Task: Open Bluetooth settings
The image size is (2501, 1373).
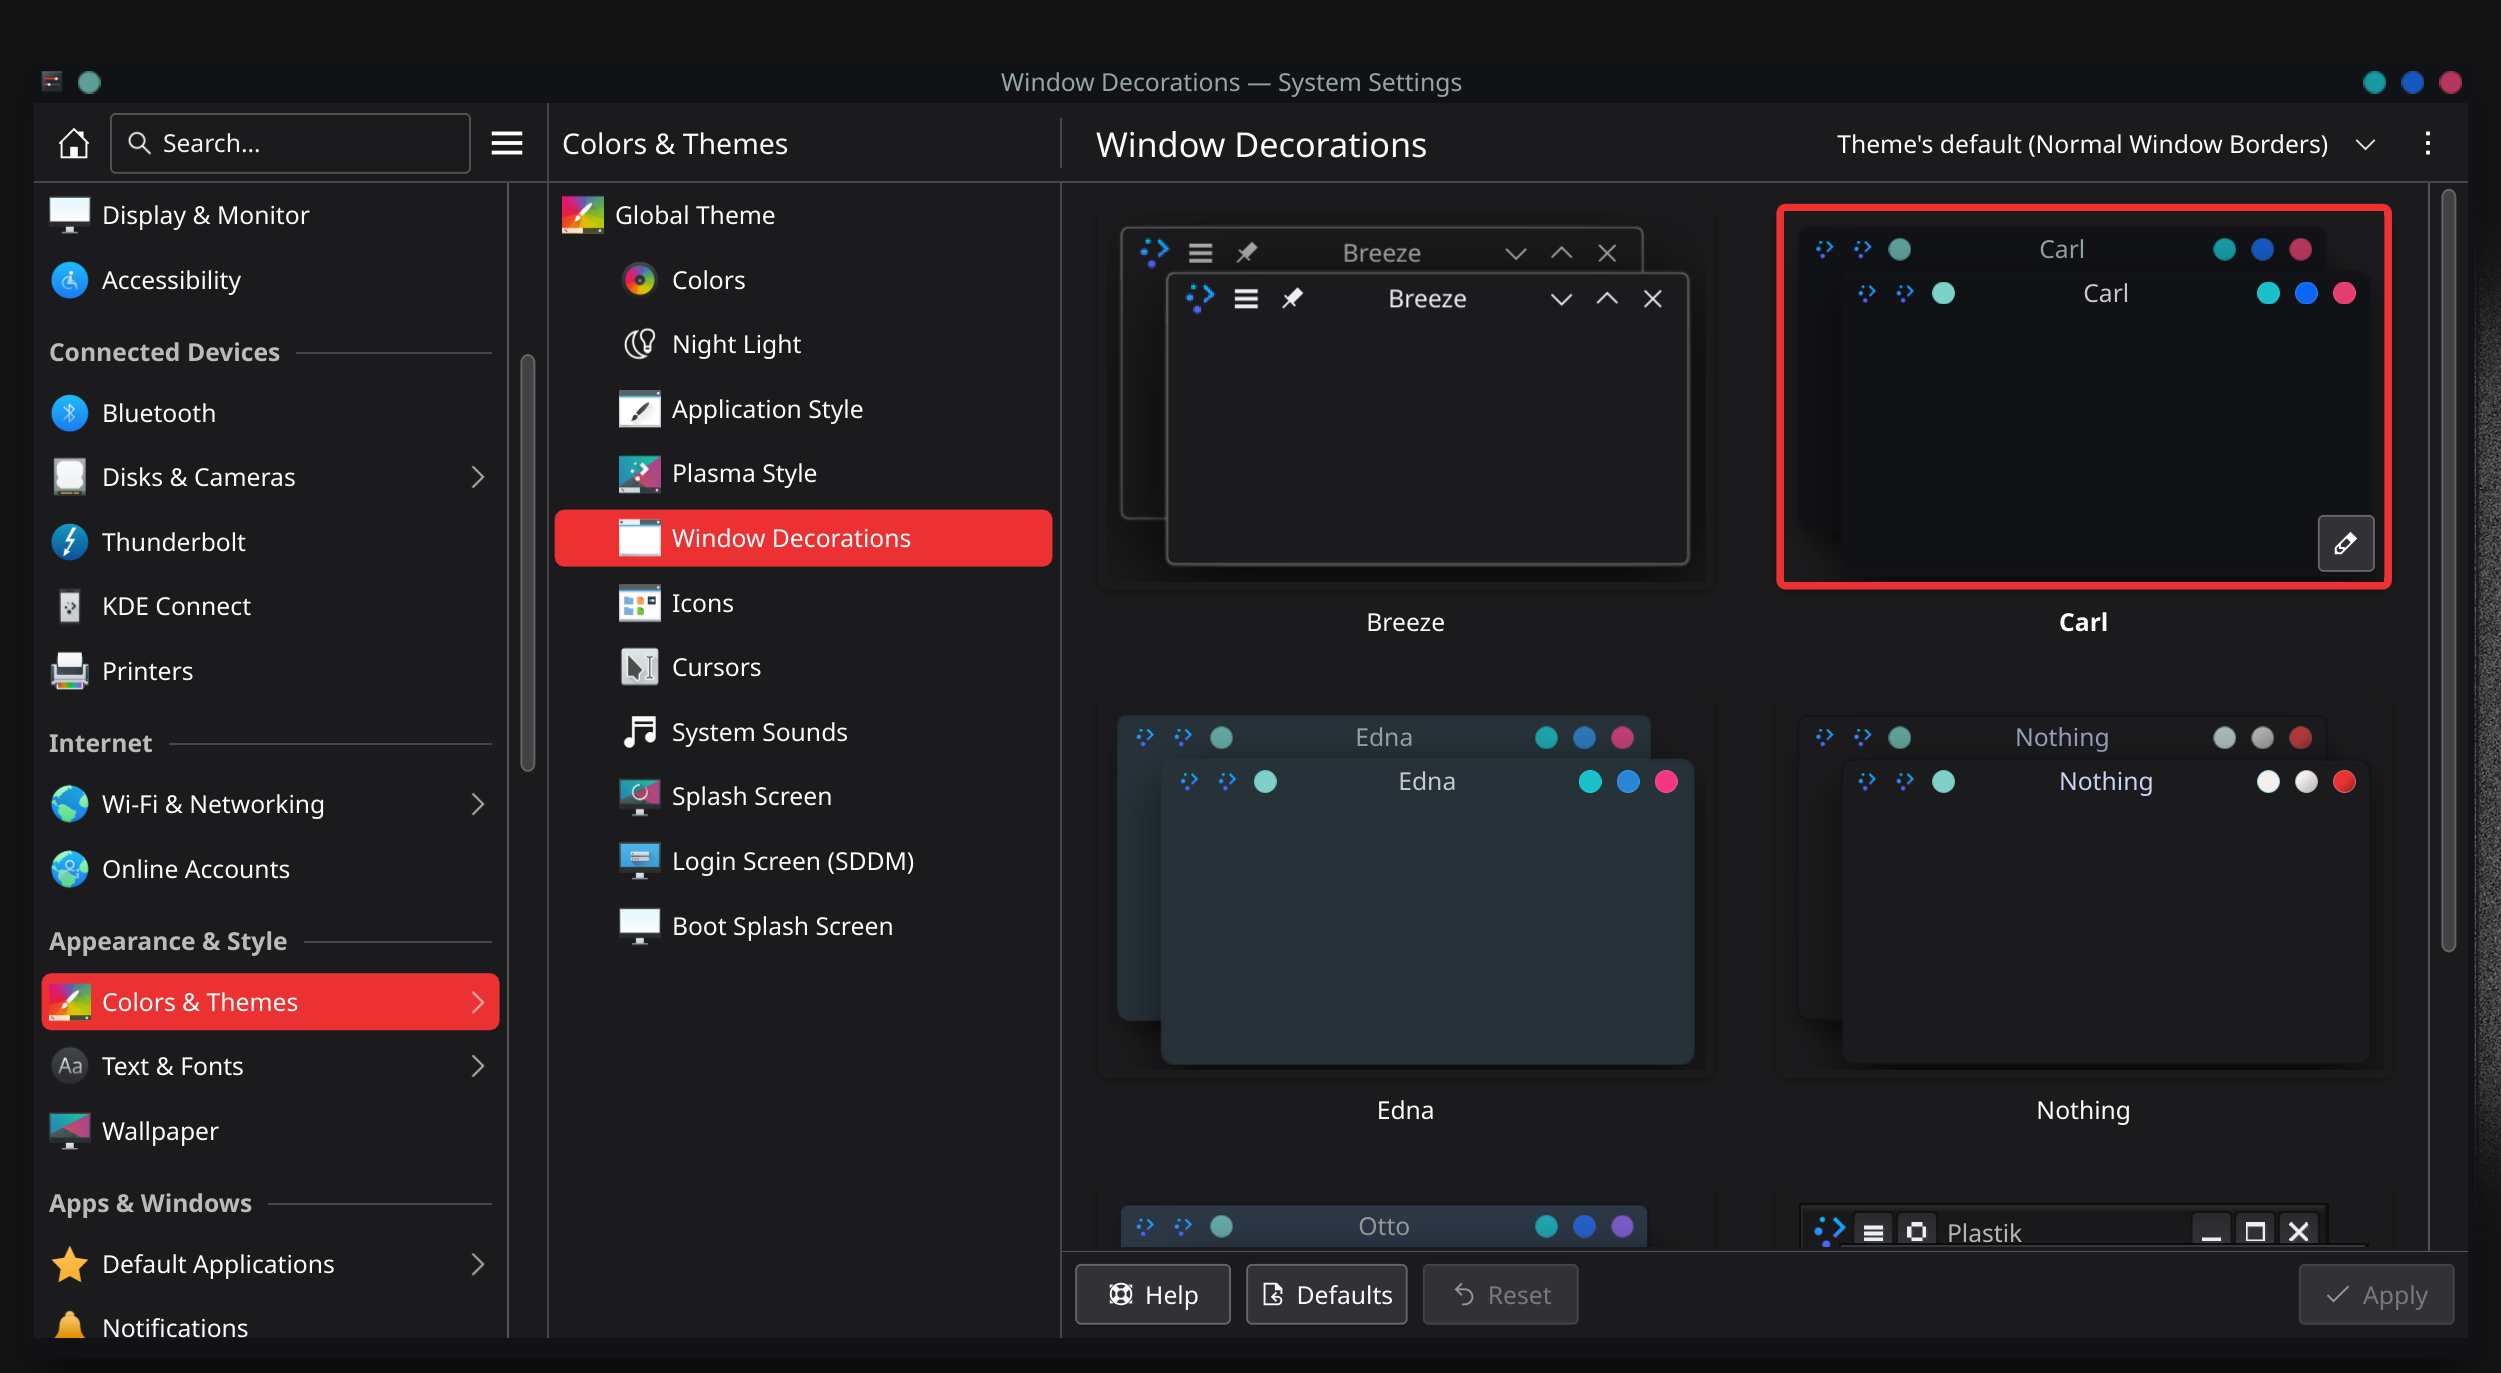Action: [270, 413]
